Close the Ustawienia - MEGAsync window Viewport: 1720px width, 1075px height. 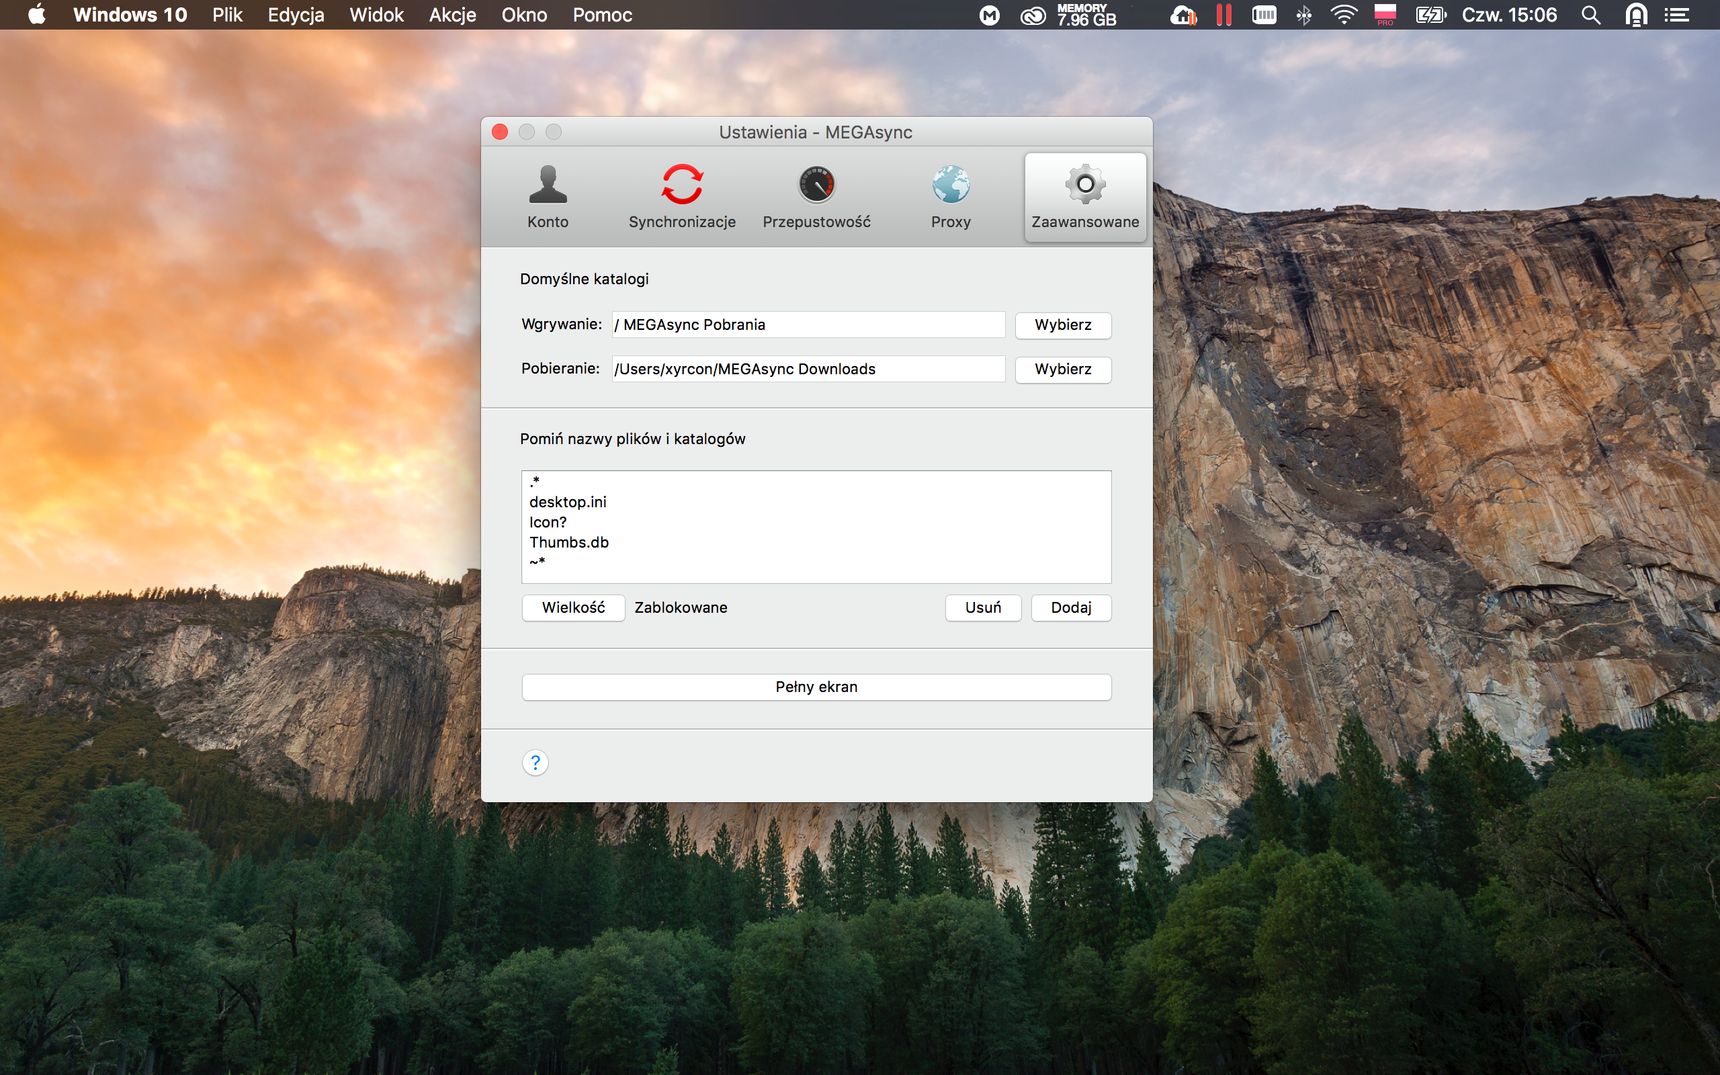[x=500, y=132]
